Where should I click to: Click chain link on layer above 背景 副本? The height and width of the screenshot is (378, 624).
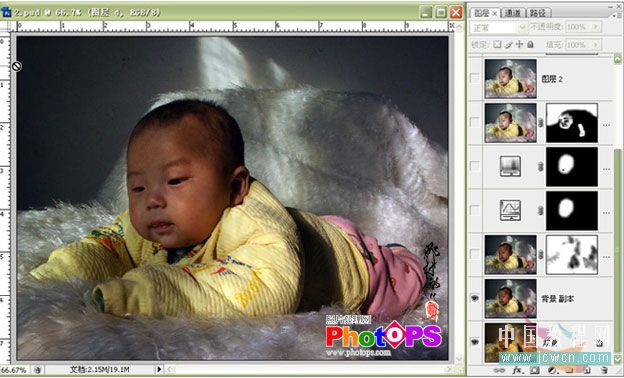[540, 255]
